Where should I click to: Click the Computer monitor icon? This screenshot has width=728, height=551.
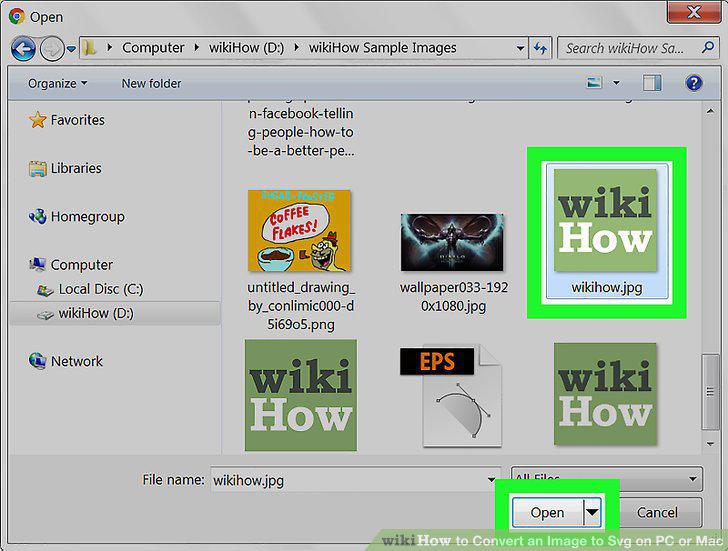coord(38,265)
